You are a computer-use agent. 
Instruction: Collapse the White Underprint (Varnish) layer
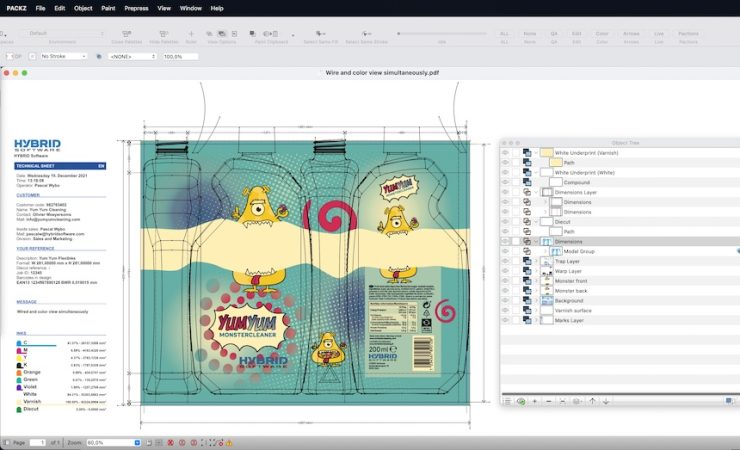pos(536,153)
